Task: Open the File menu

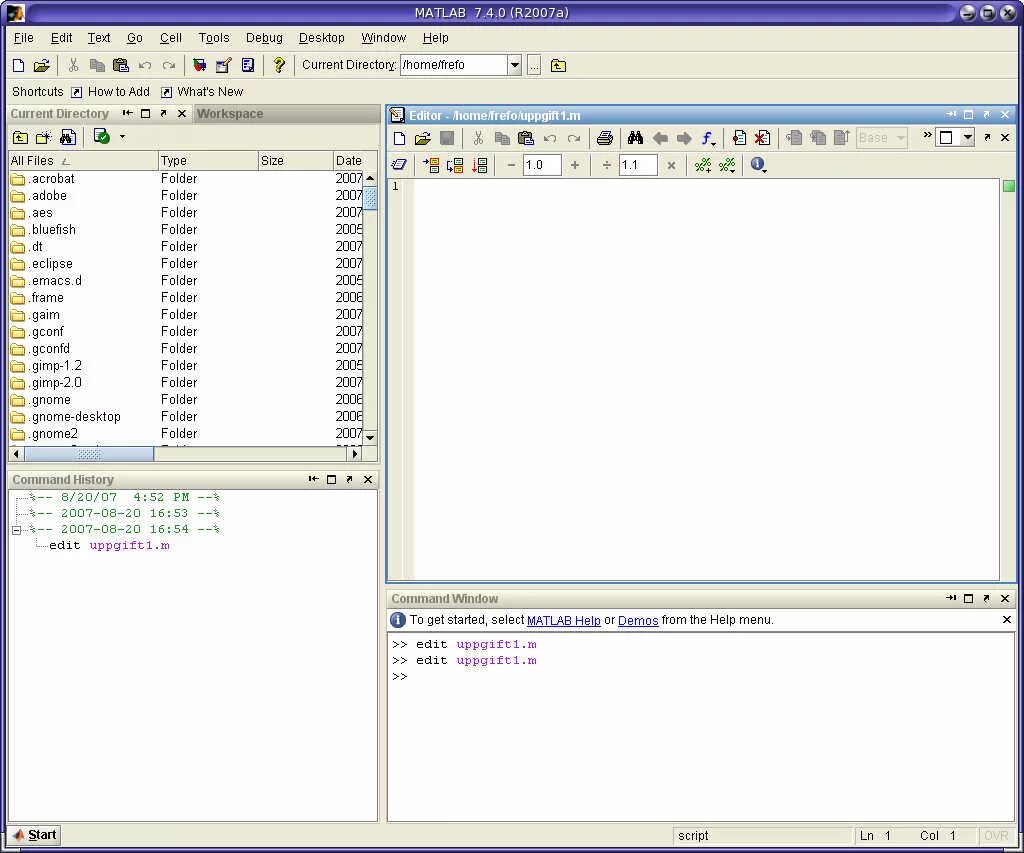Action: click(24, 38)
